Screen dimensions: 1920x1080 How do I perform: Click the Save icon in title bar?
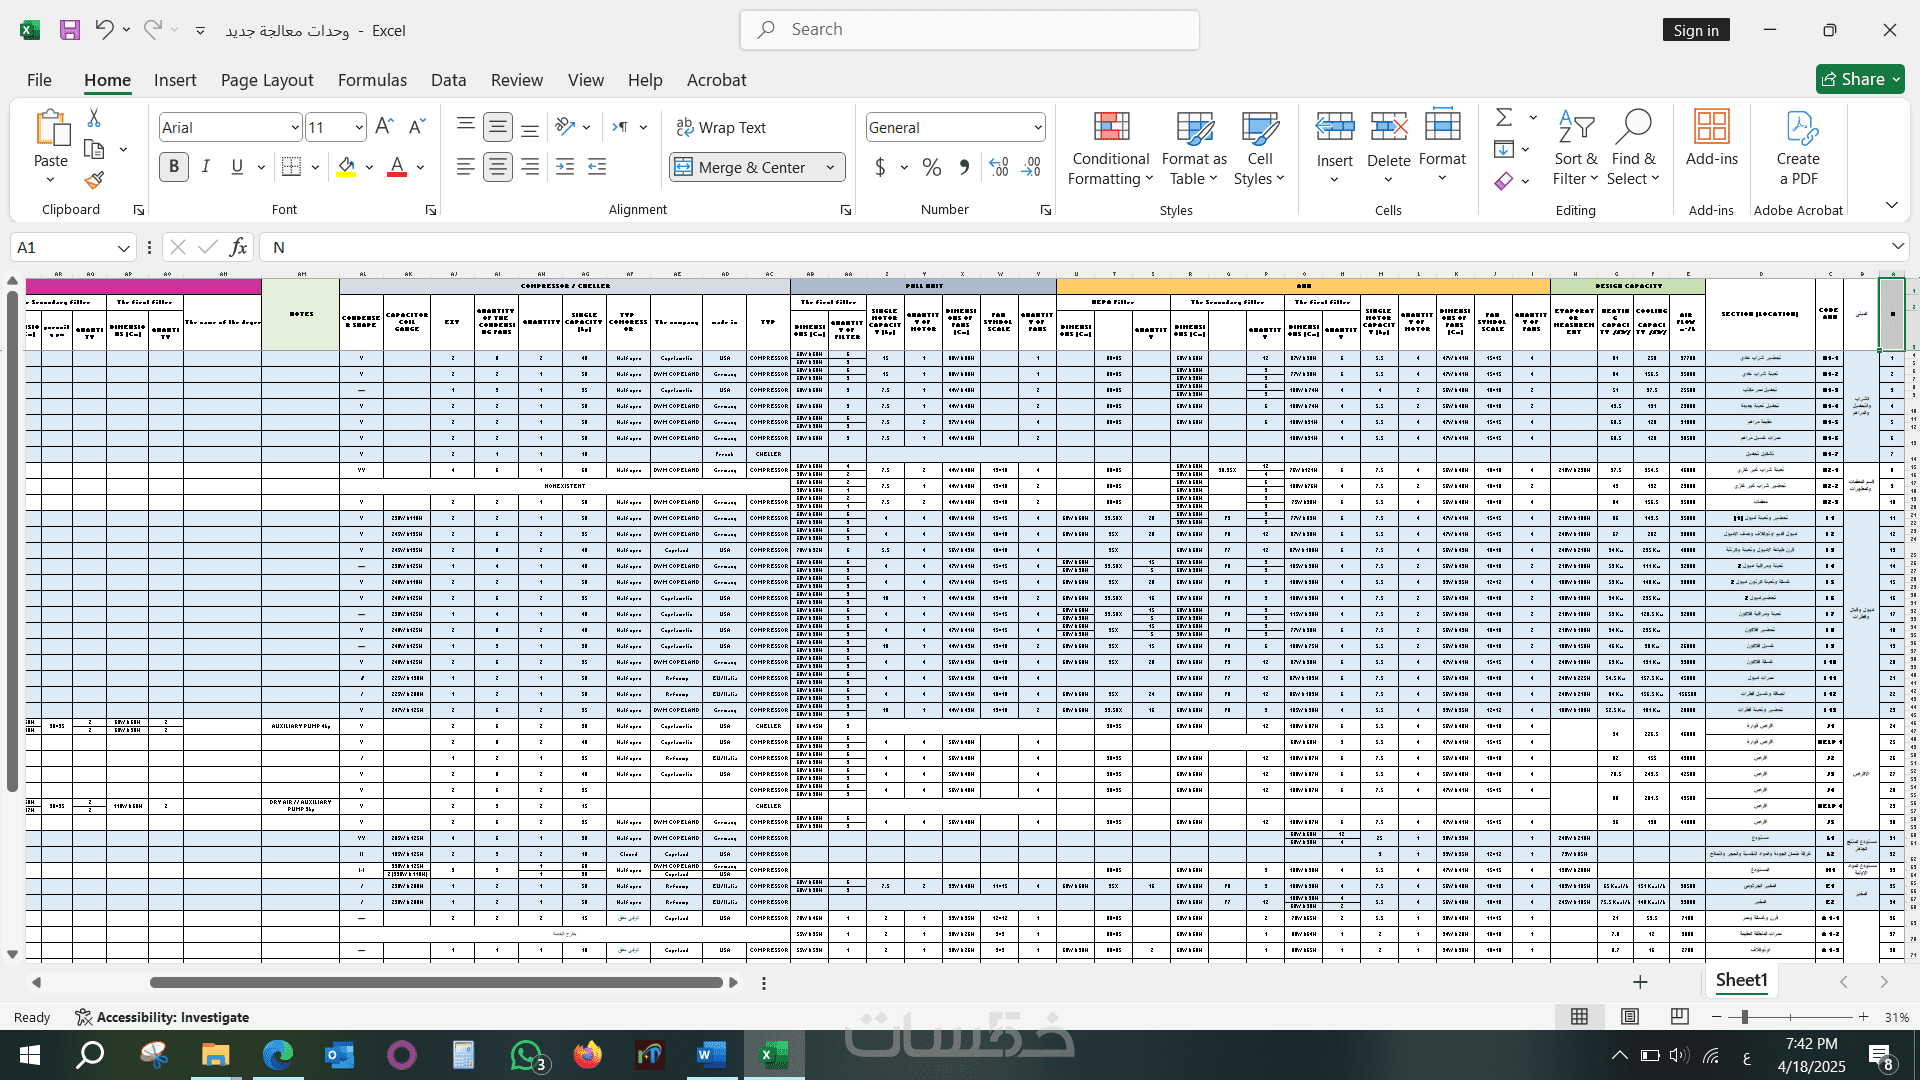69,30
